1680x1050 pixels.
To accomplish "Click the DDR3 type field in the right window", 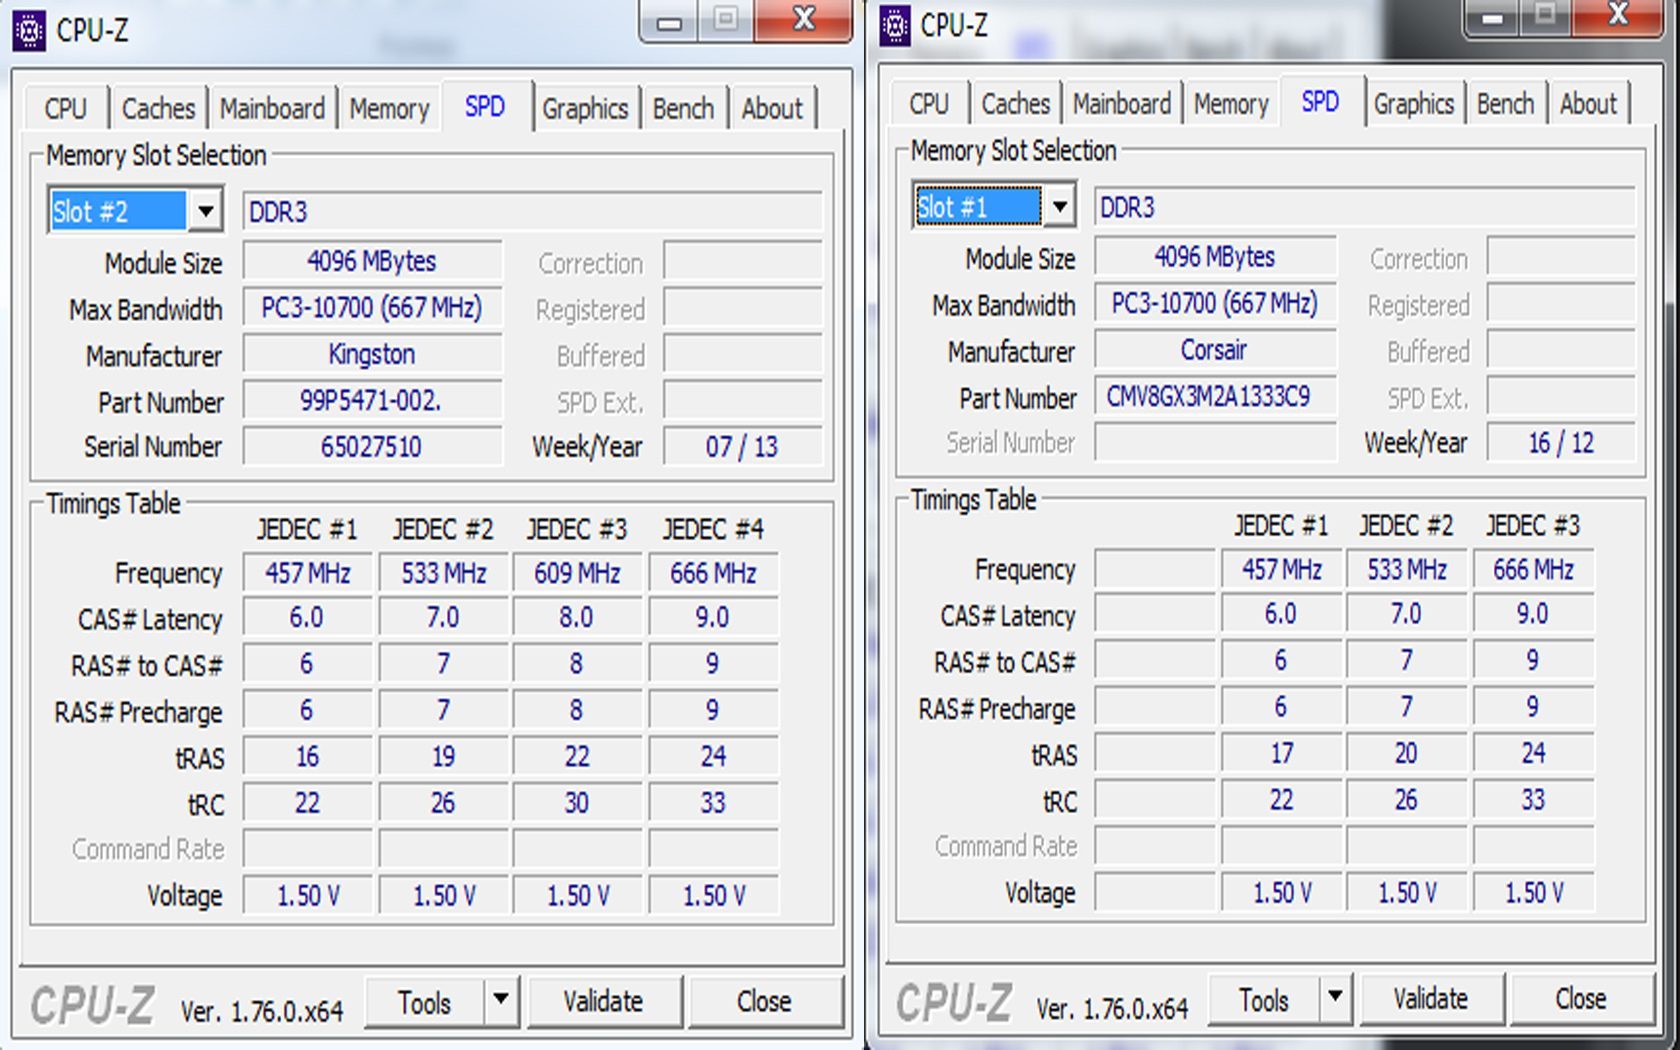I will [1364, 208].
